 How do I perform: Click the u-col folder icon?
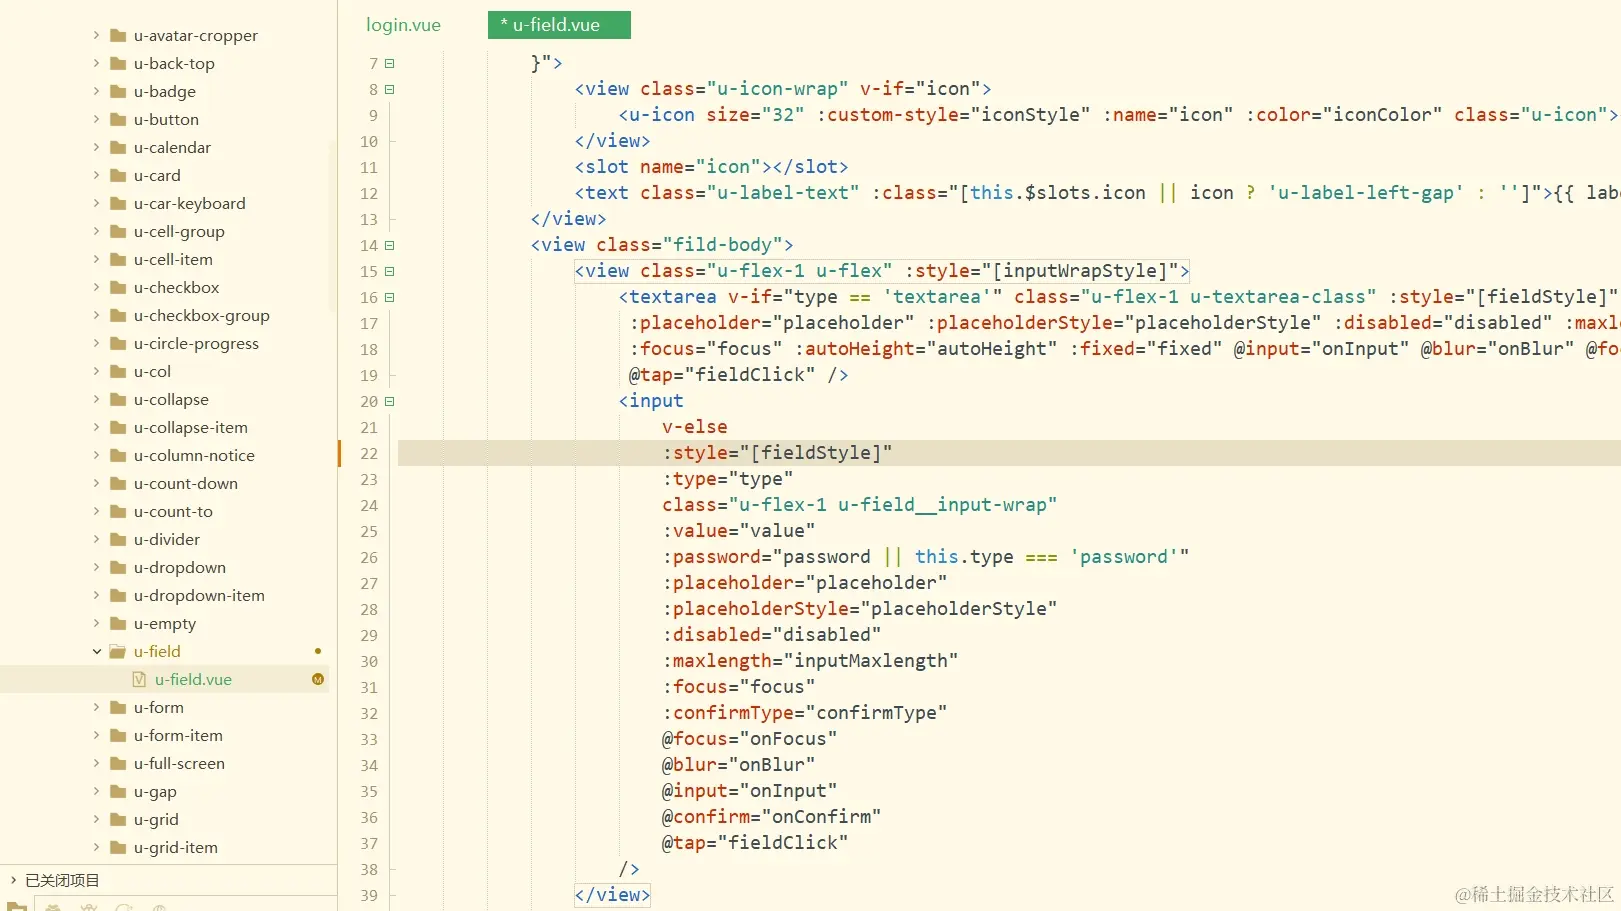(x=118, y=372)
